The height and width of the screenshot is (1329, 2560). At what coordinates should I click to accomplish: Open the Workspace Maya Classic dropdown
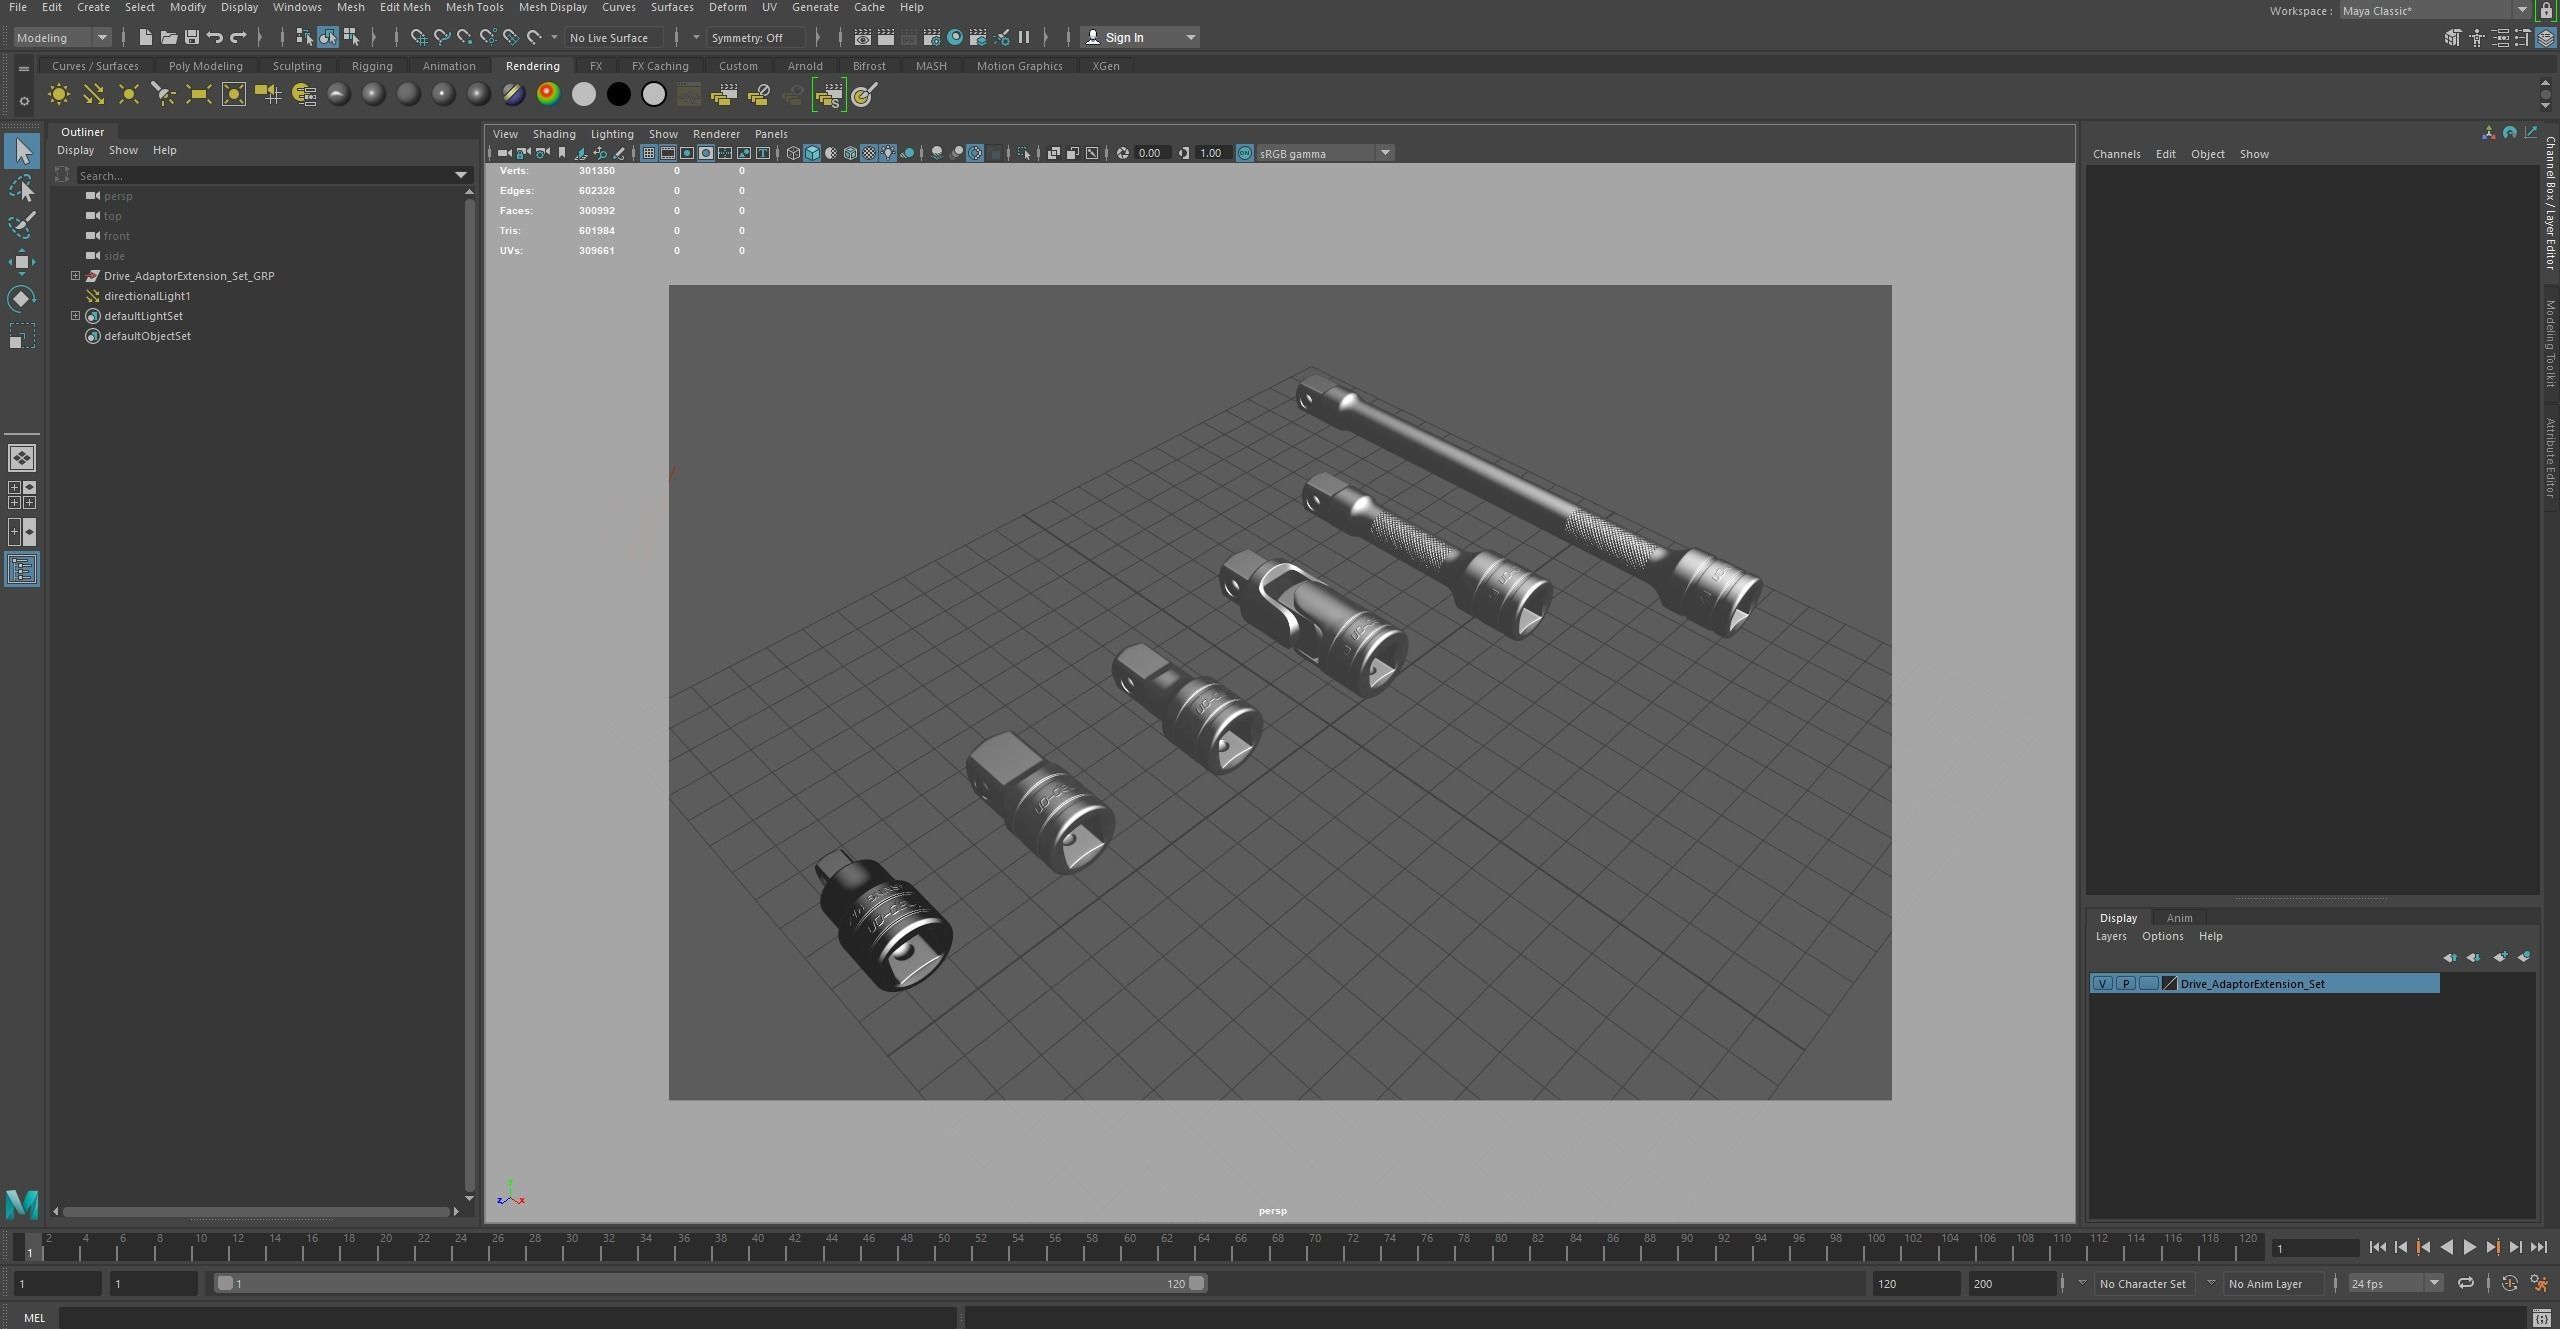coord(2435,11)
